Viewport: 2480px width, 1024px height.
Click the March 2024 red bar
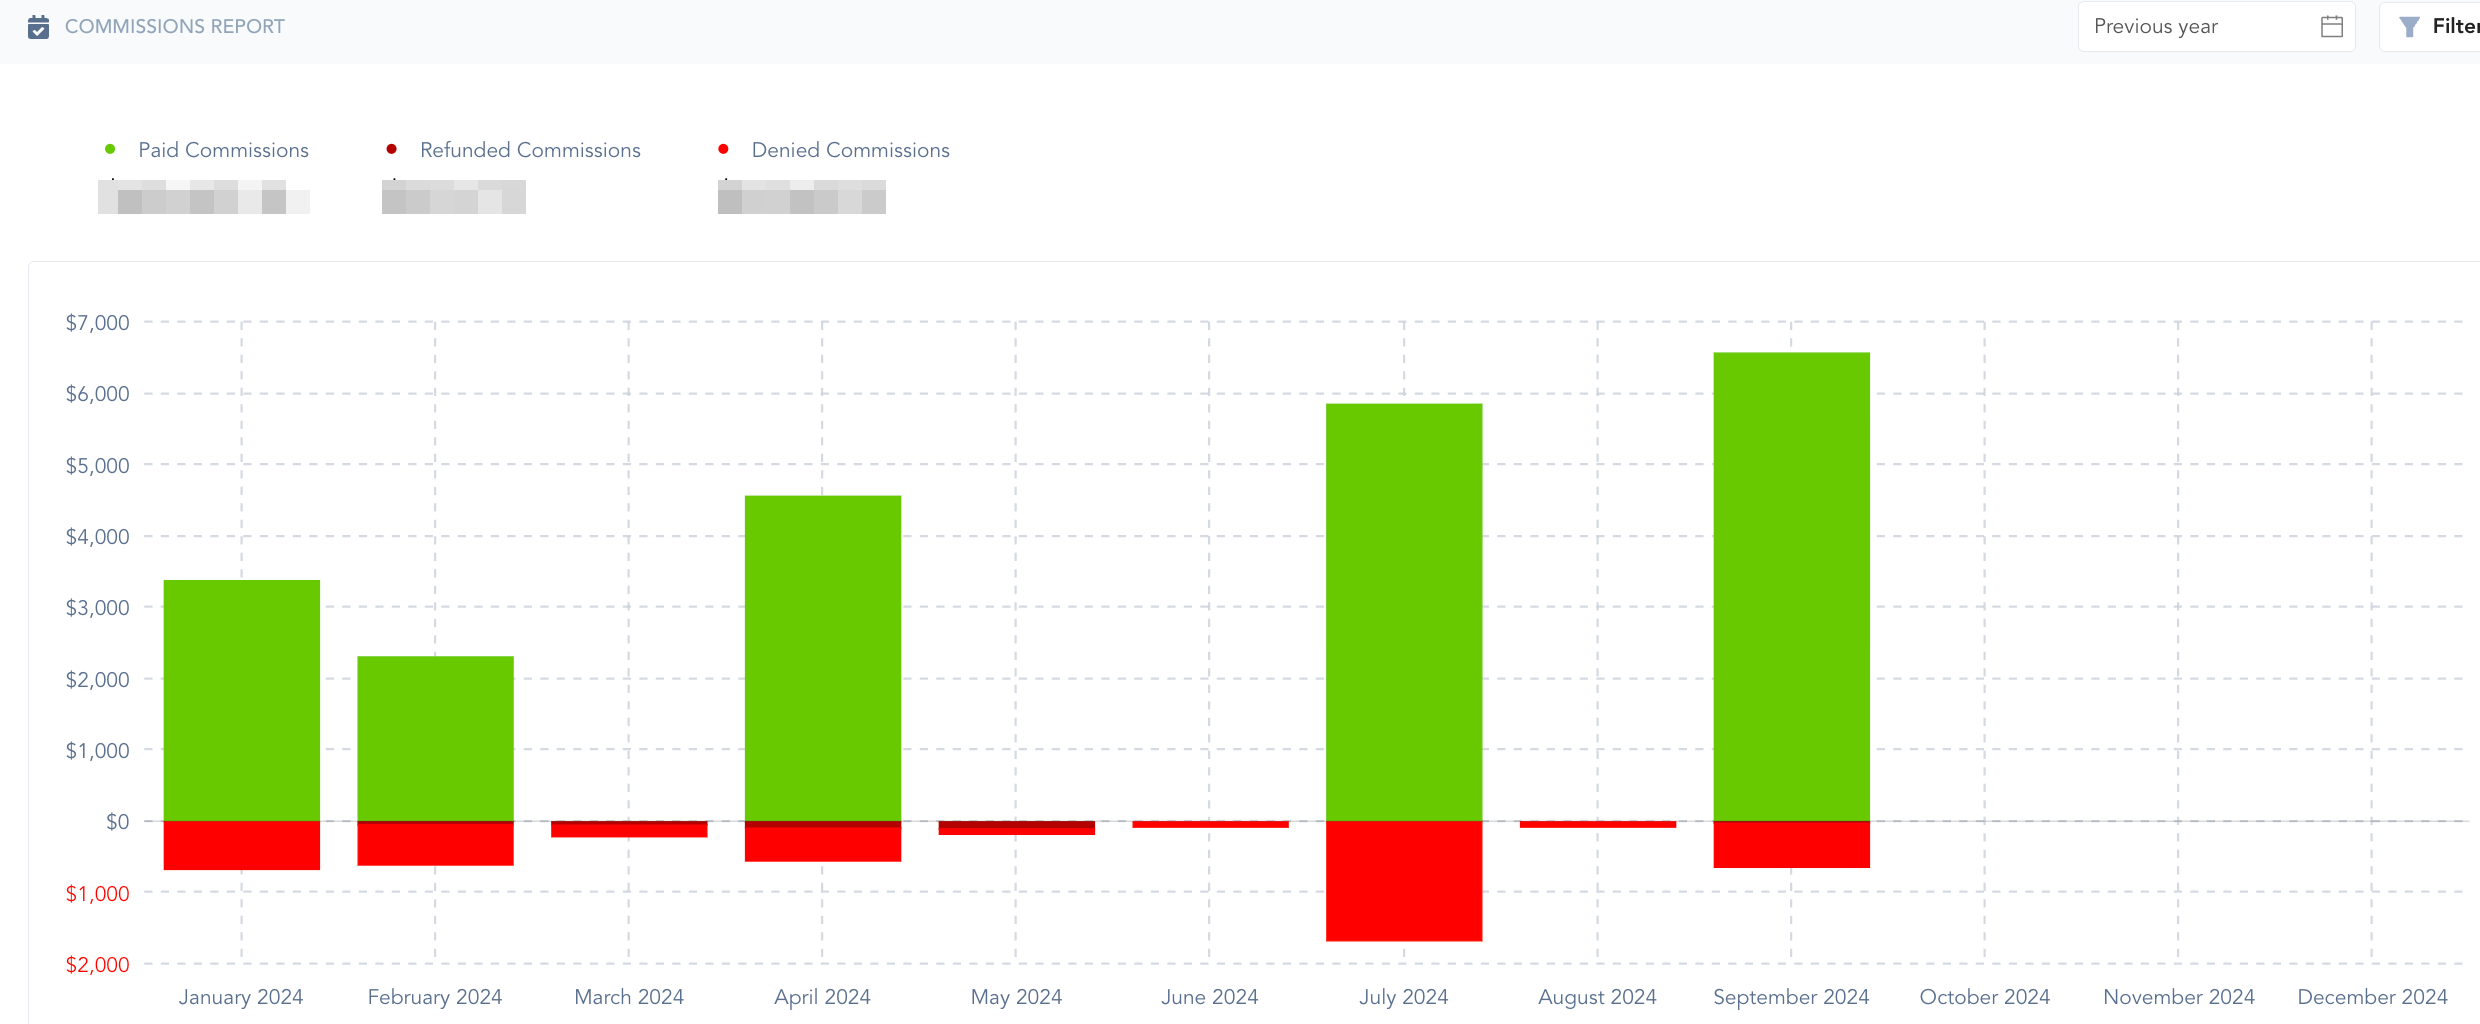[629, 830]
